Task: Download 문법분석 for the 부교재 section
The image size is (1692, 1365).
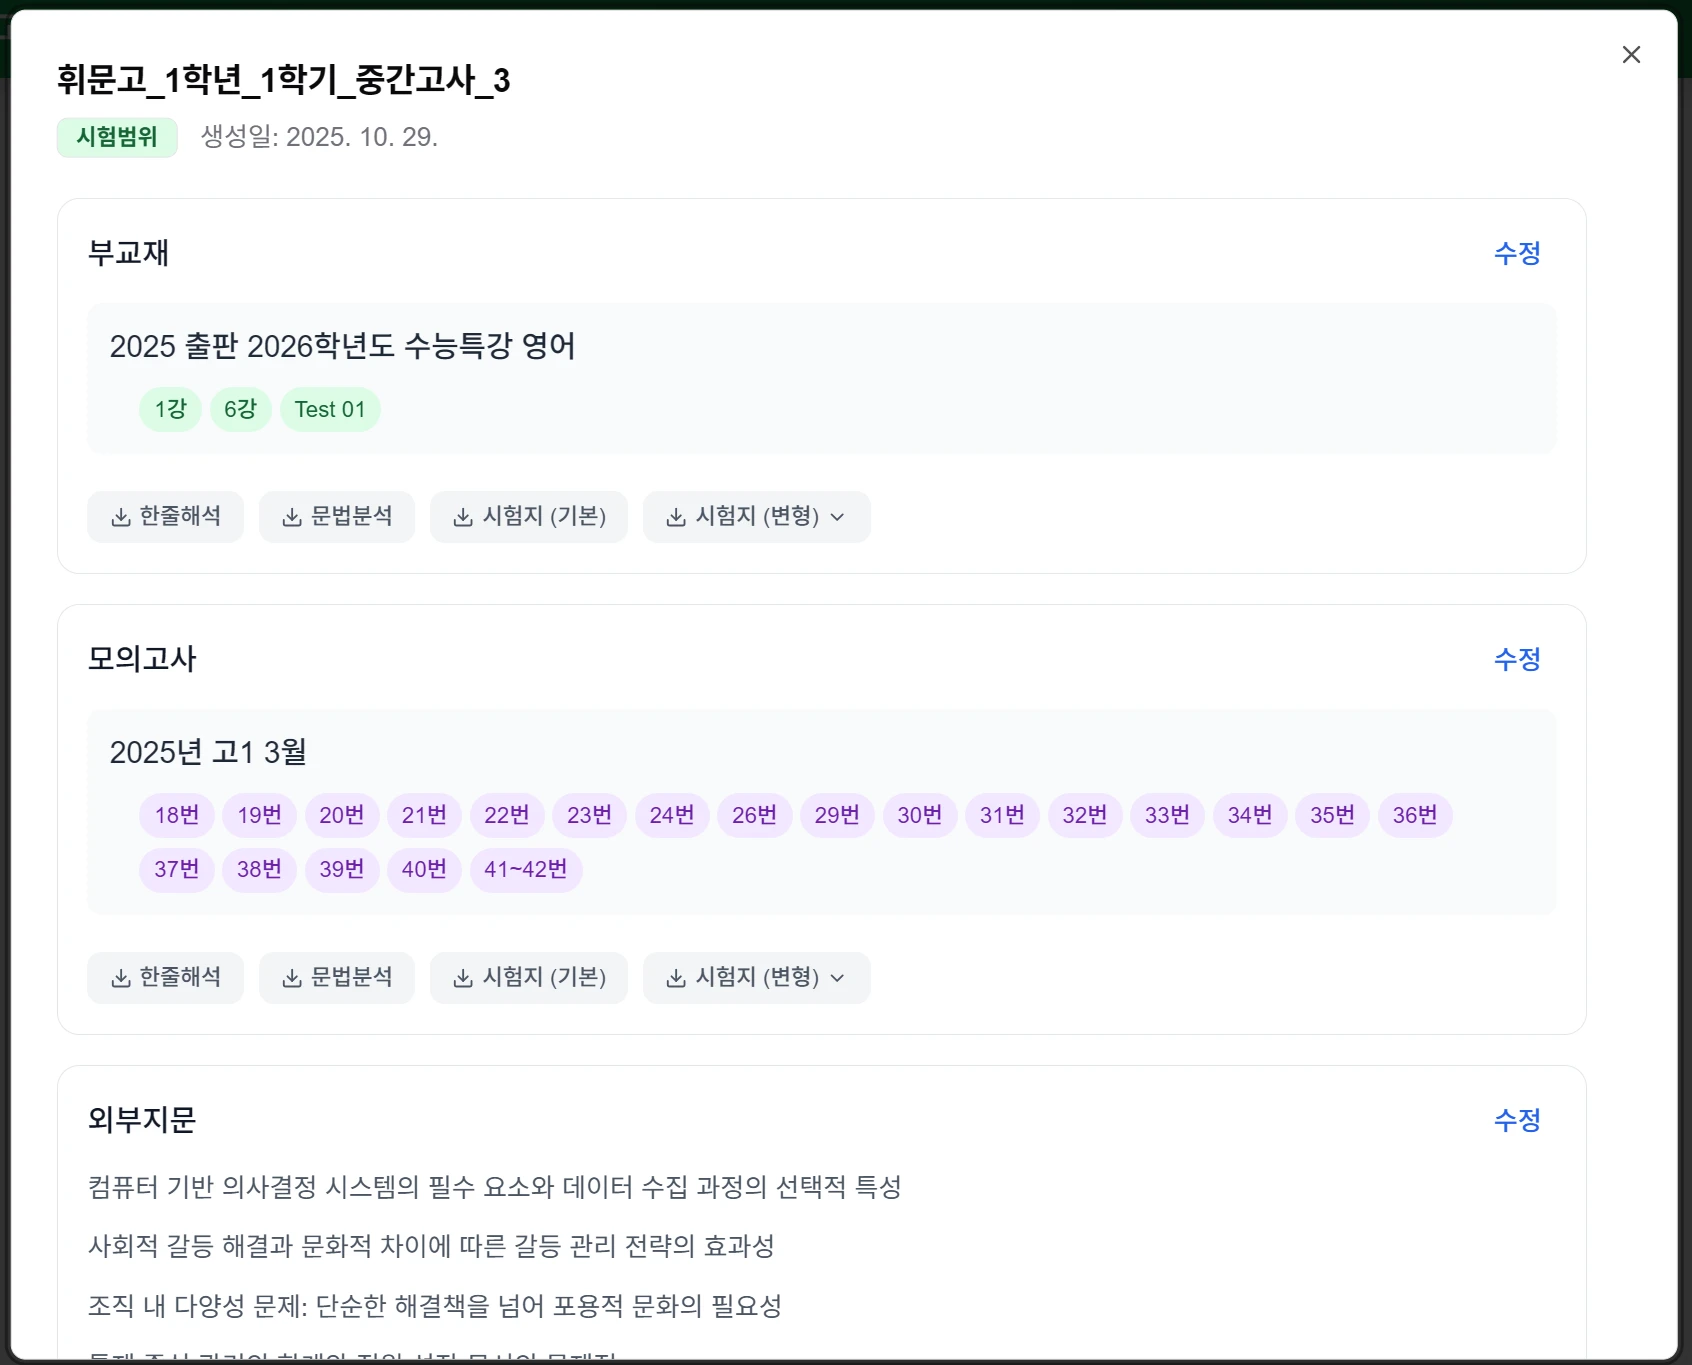Action: [337, 516]
